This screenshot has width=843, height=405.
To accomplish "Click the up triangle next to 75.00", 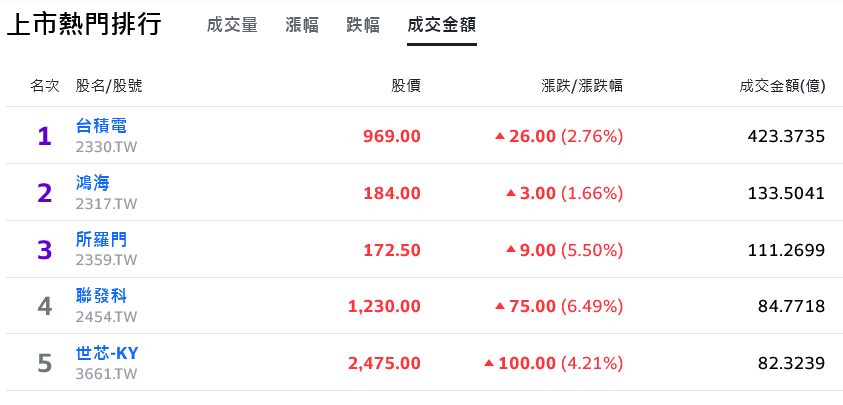I will pos(500,306).
